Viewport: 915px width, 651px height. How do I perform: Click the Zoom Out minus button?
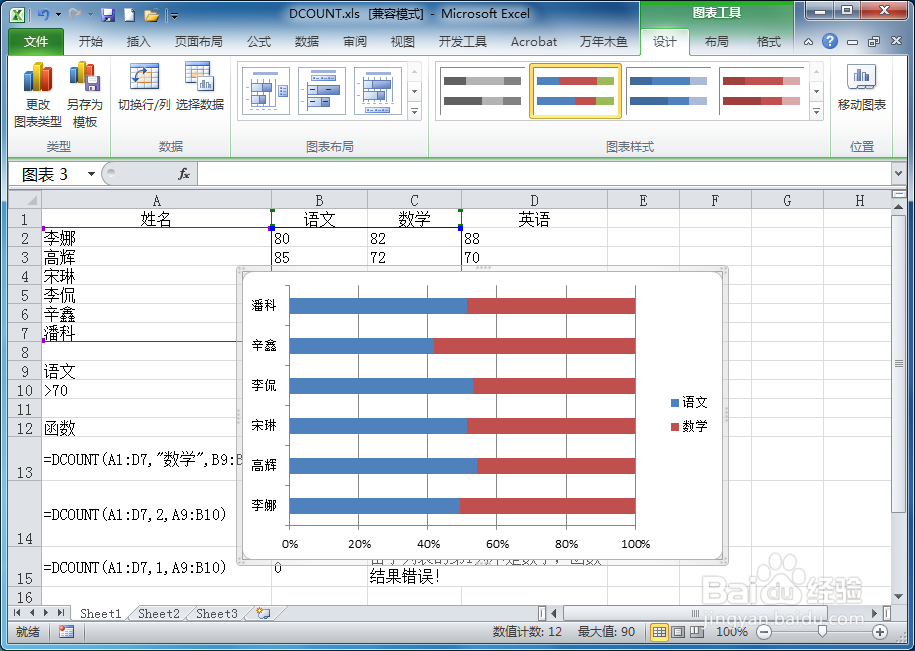click(x=764, y=632)
